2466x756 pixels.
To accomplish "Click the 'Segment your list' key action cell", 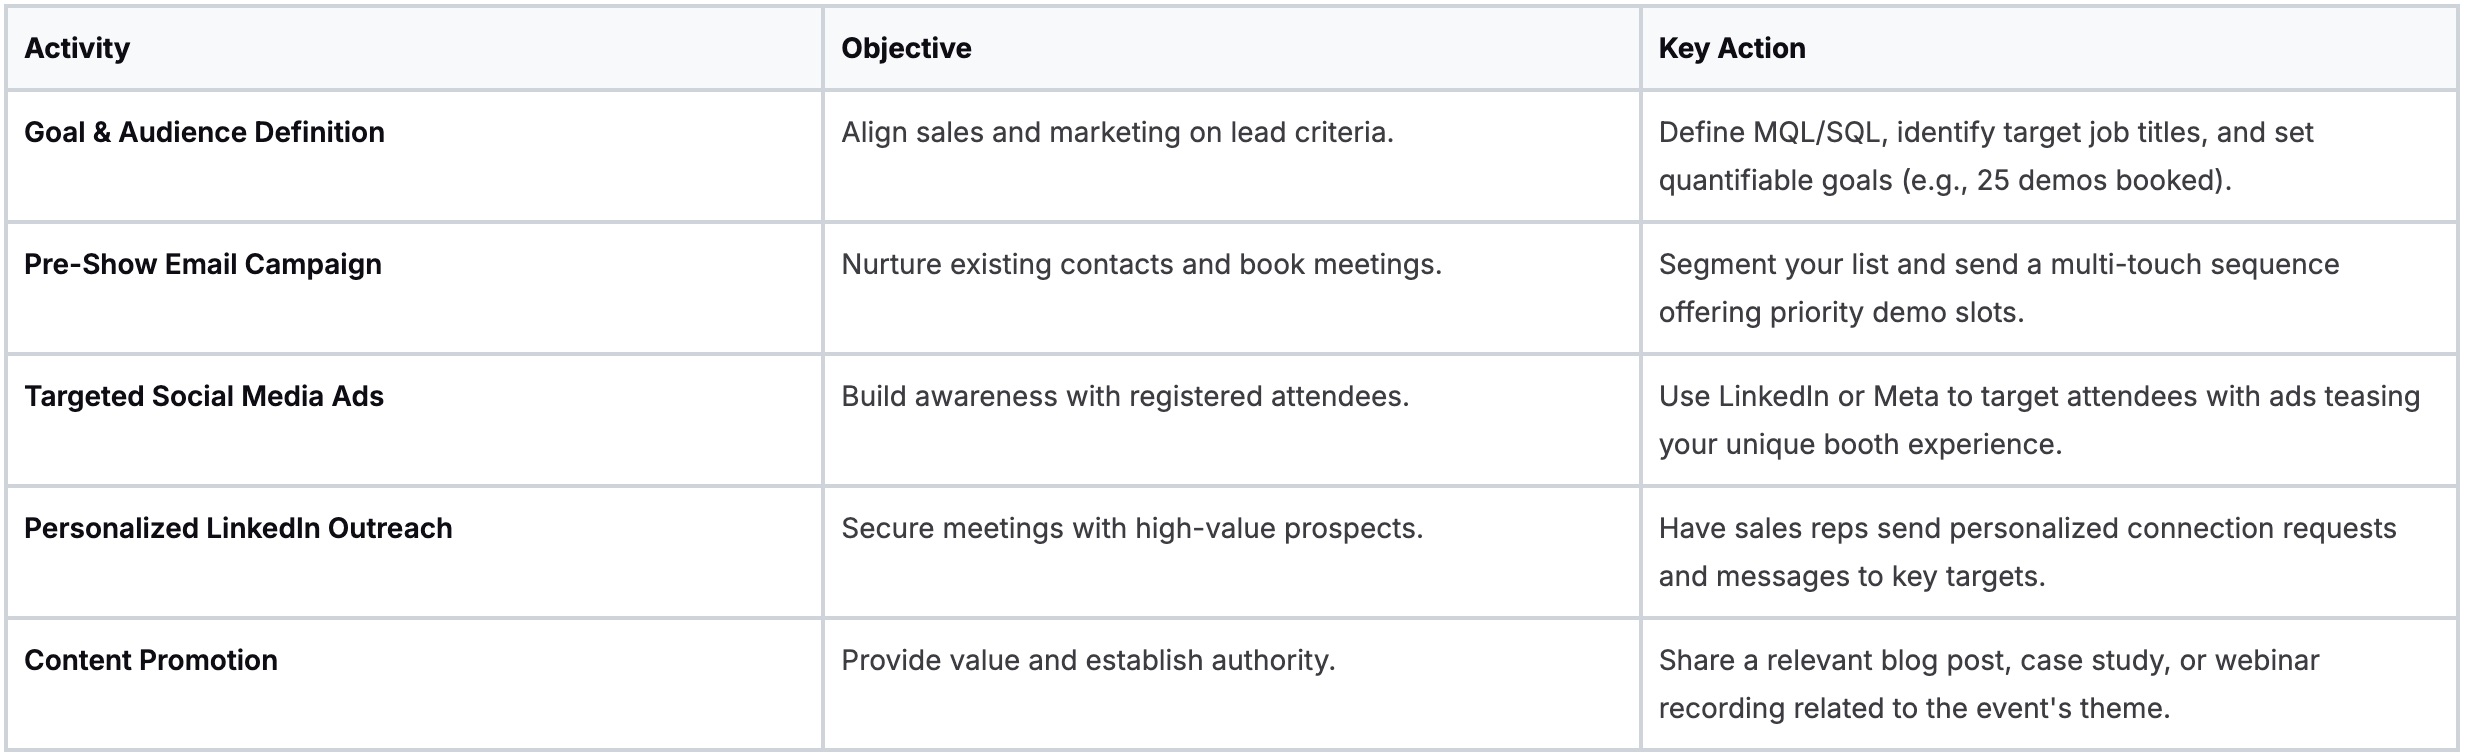I will click(2049, 288).
